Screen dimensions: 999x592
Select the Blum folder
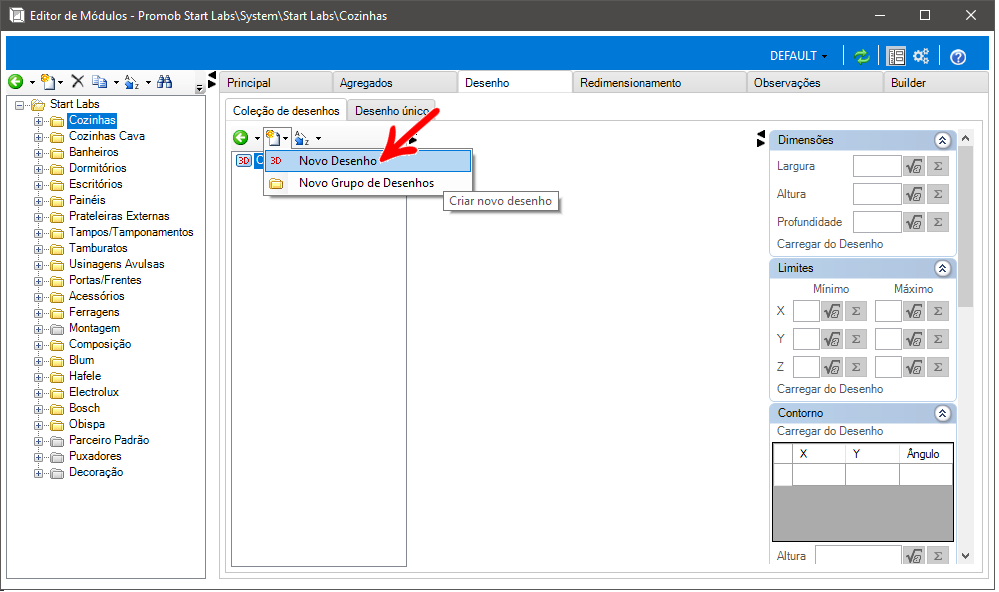click(82, 360)
